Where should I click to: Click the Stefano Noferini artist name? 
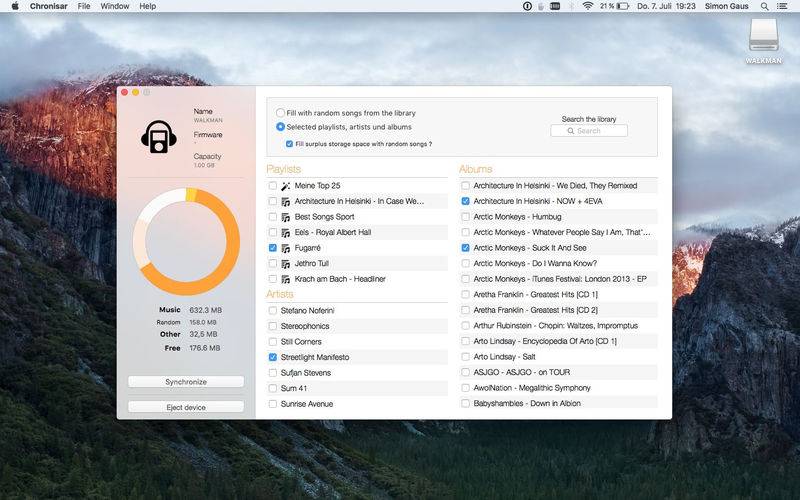307,311
